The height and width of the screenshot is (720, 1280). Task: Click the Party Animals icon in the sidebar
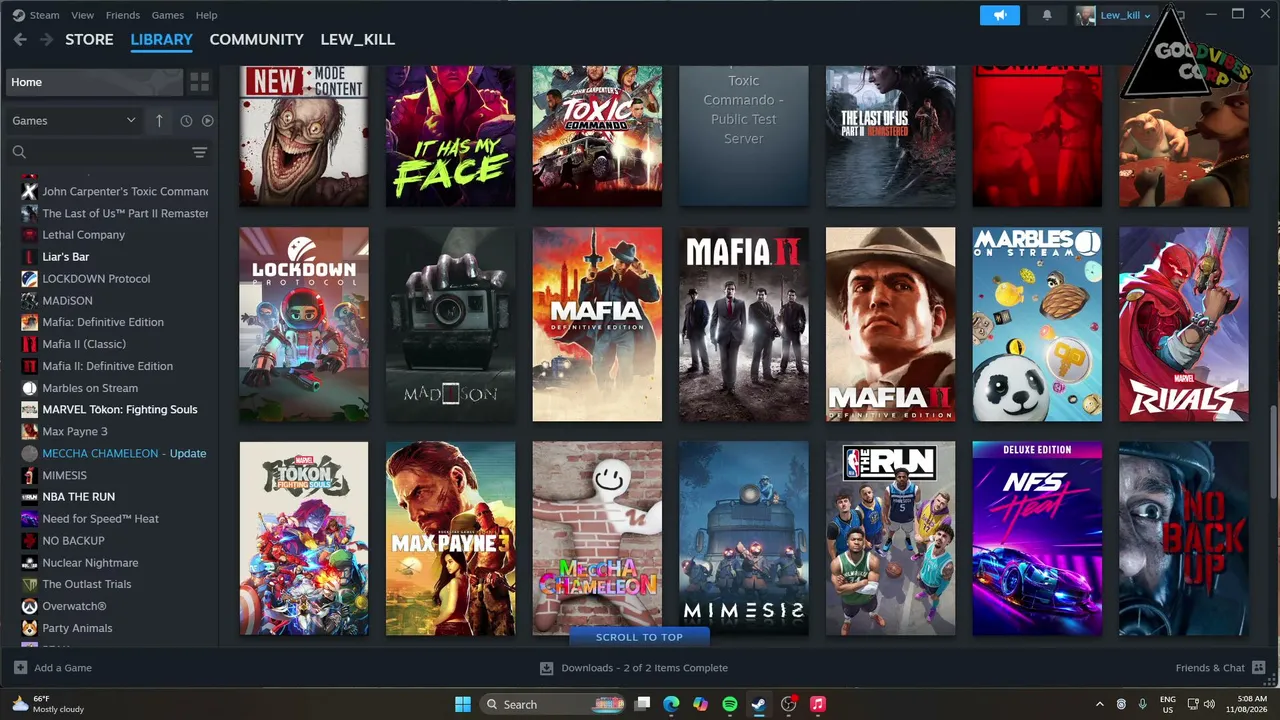30,628
